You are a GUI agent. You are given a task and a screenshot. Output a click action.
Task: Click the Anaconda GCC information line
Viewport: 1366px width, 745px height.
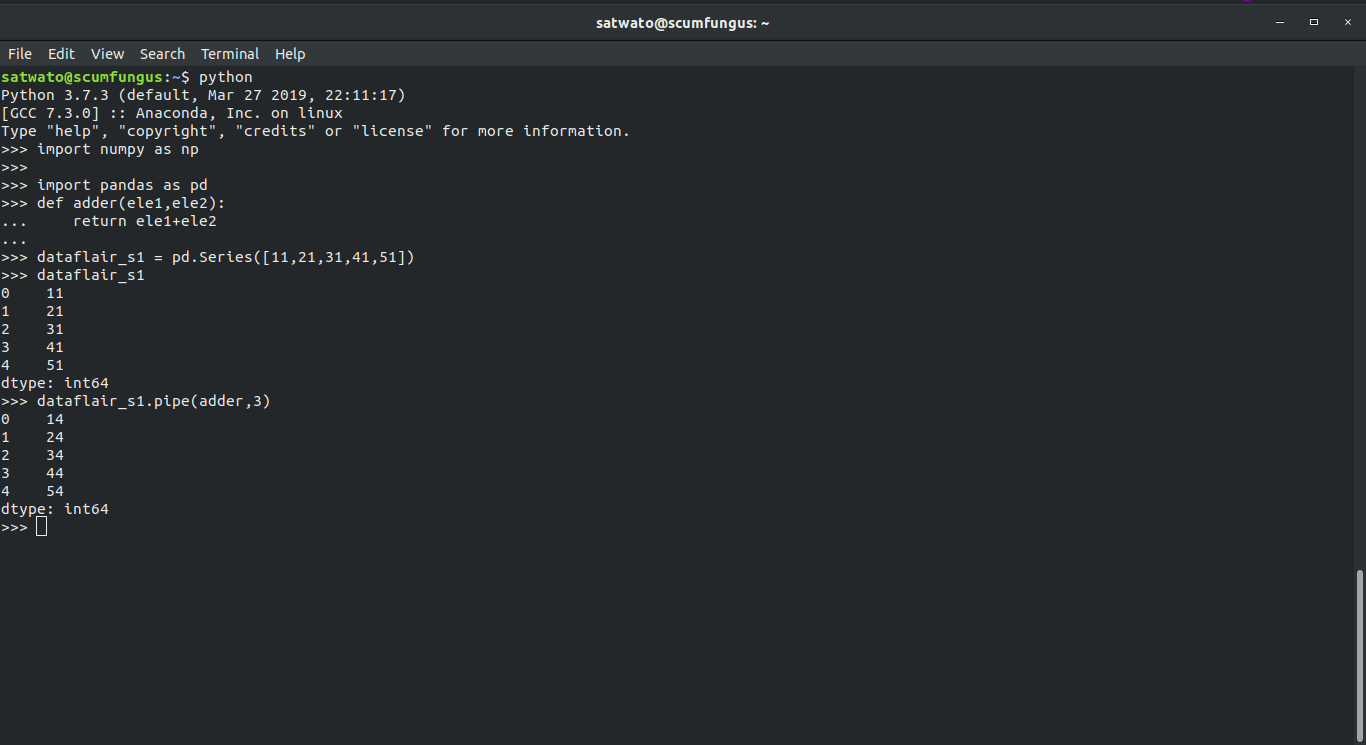tap(170, 112)
